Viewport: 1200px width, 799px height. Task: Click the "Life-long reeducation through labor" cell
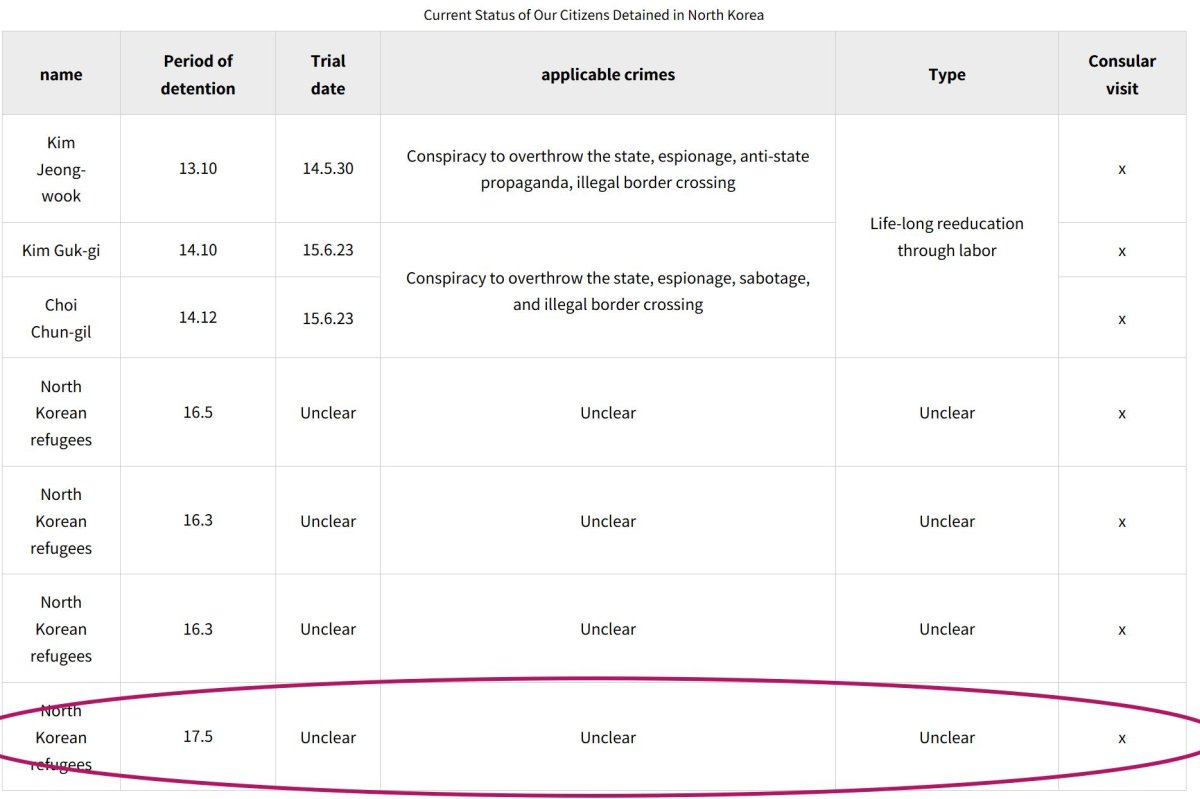click(947, 237)
